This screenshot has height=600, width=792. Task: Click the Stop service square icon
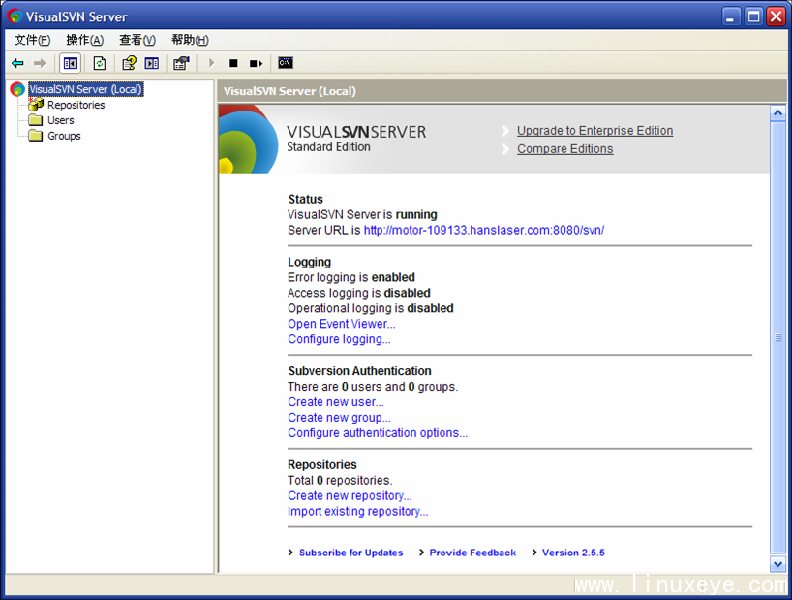pyautogui.click(x=233, y=63)
